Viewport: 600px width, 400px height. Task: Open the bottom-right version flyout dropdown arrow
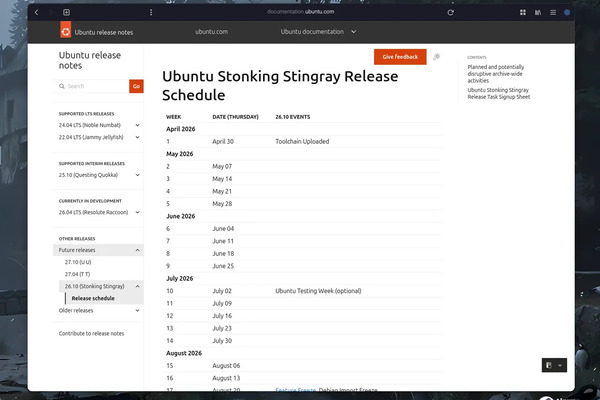[x=560, y=365]
